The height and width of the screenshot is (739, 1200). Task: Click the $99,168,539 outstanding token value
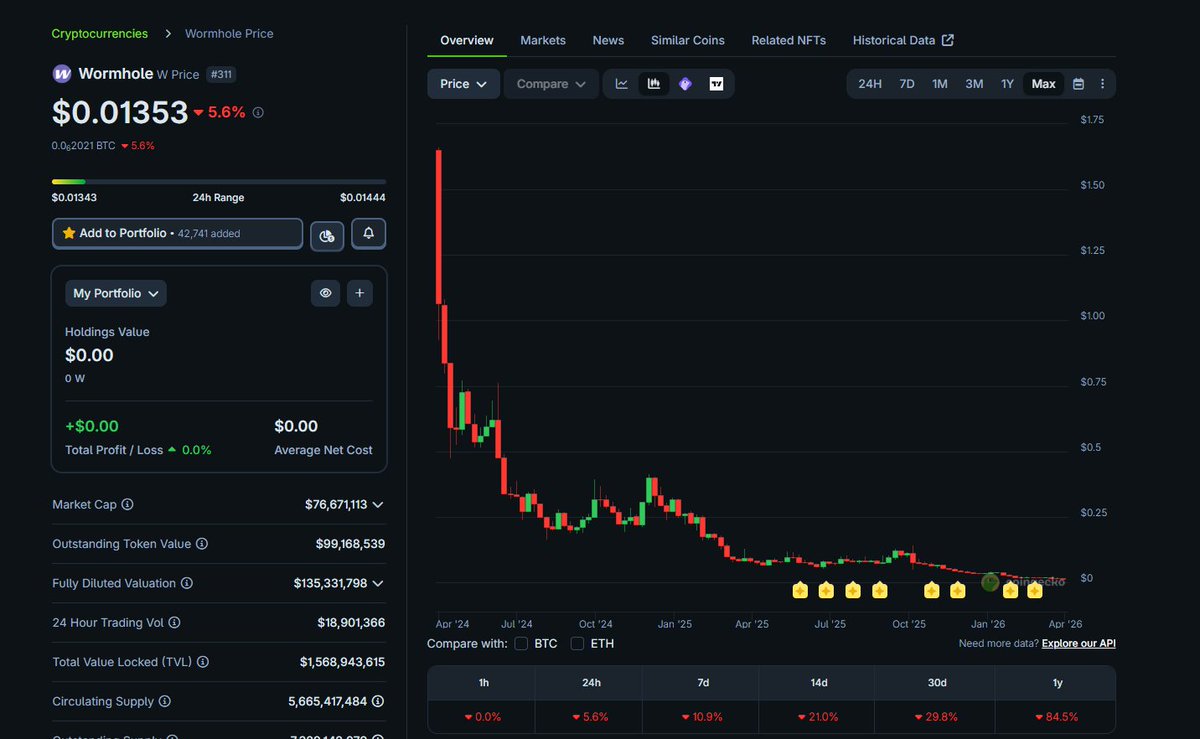tap(350, 544)
